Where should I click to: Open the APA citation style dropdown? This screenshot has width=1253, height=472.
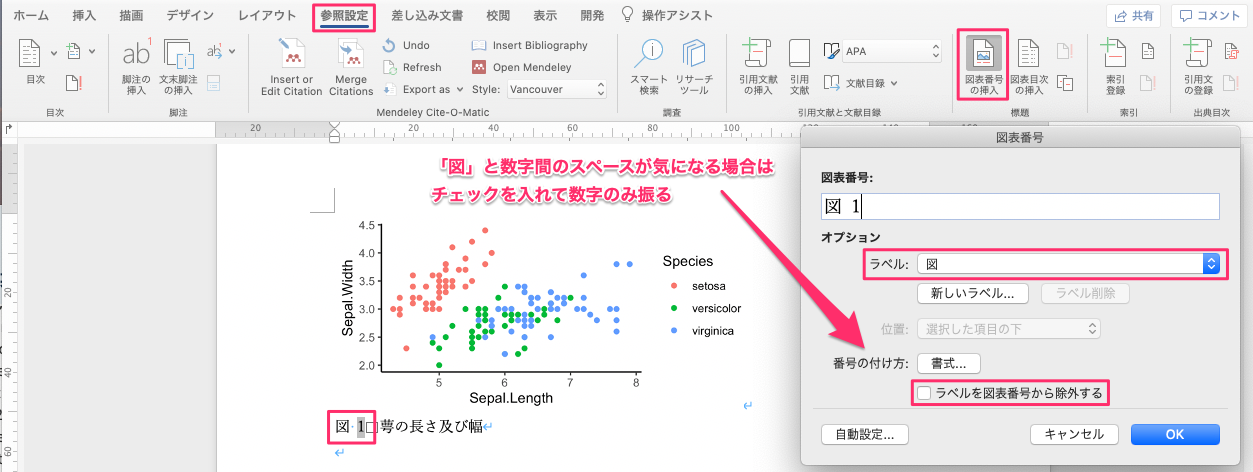(892, 50)
